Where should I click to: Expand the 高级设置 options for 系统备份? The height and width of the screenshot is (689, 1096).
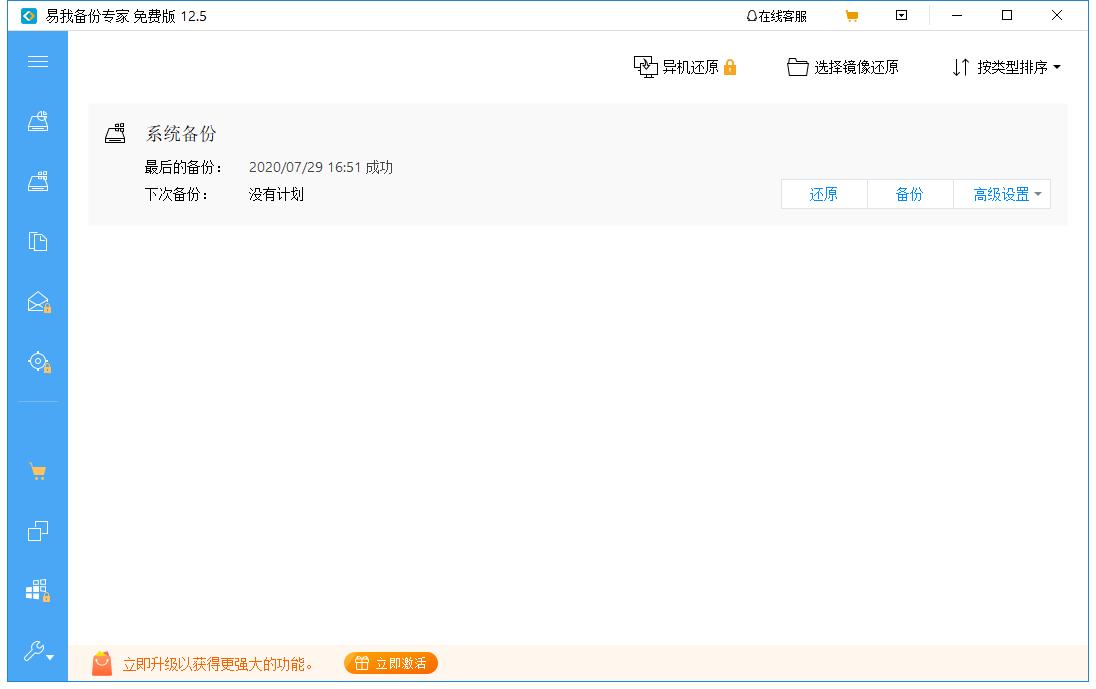point(1000,194)
